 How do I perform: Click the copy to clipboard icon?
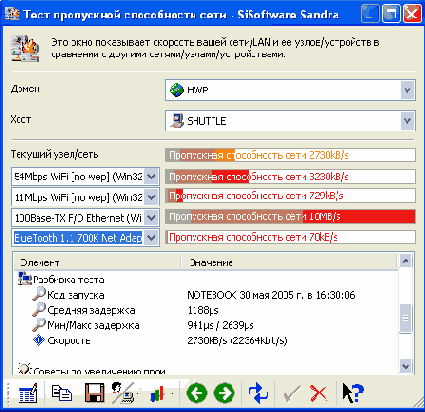(61, 393)
